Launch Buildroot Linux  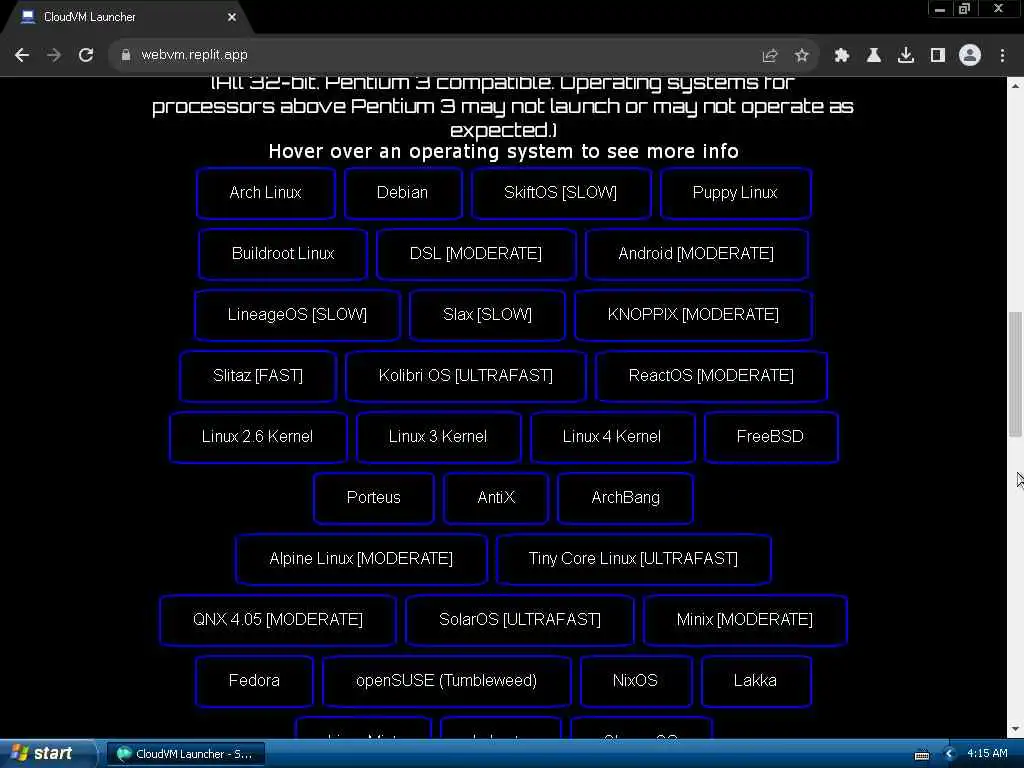283,253
